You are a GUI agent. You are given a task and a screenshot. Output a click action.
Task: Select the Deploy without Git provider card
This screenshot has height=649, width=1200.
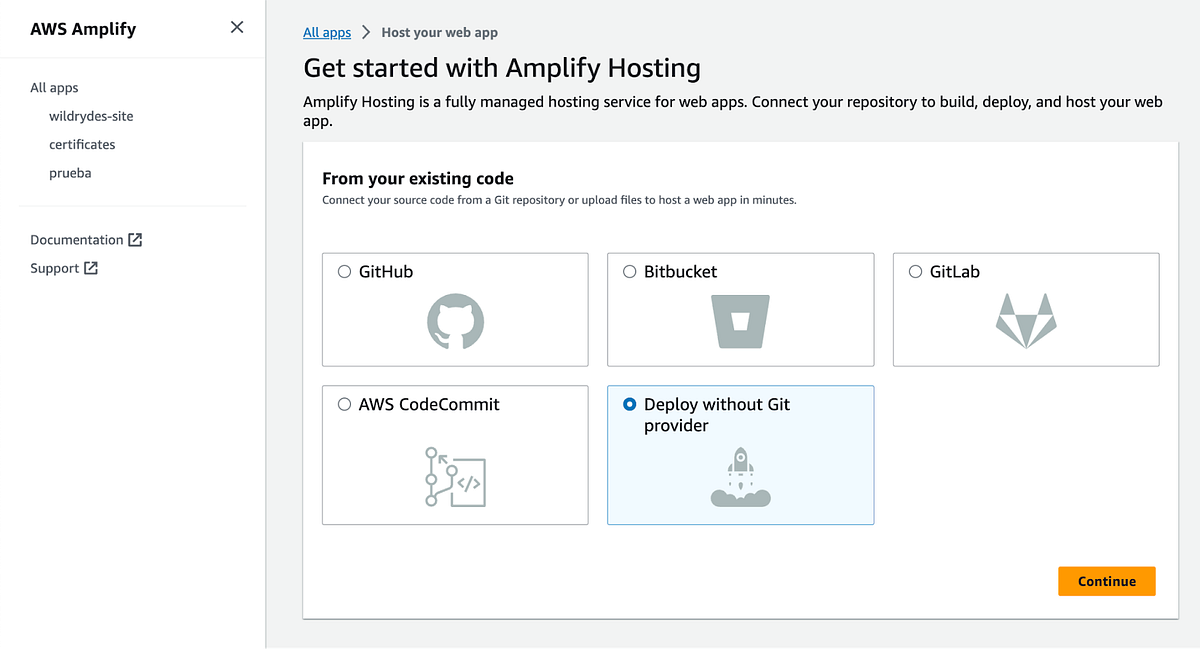pyautogui.click(x=740, y=455)
